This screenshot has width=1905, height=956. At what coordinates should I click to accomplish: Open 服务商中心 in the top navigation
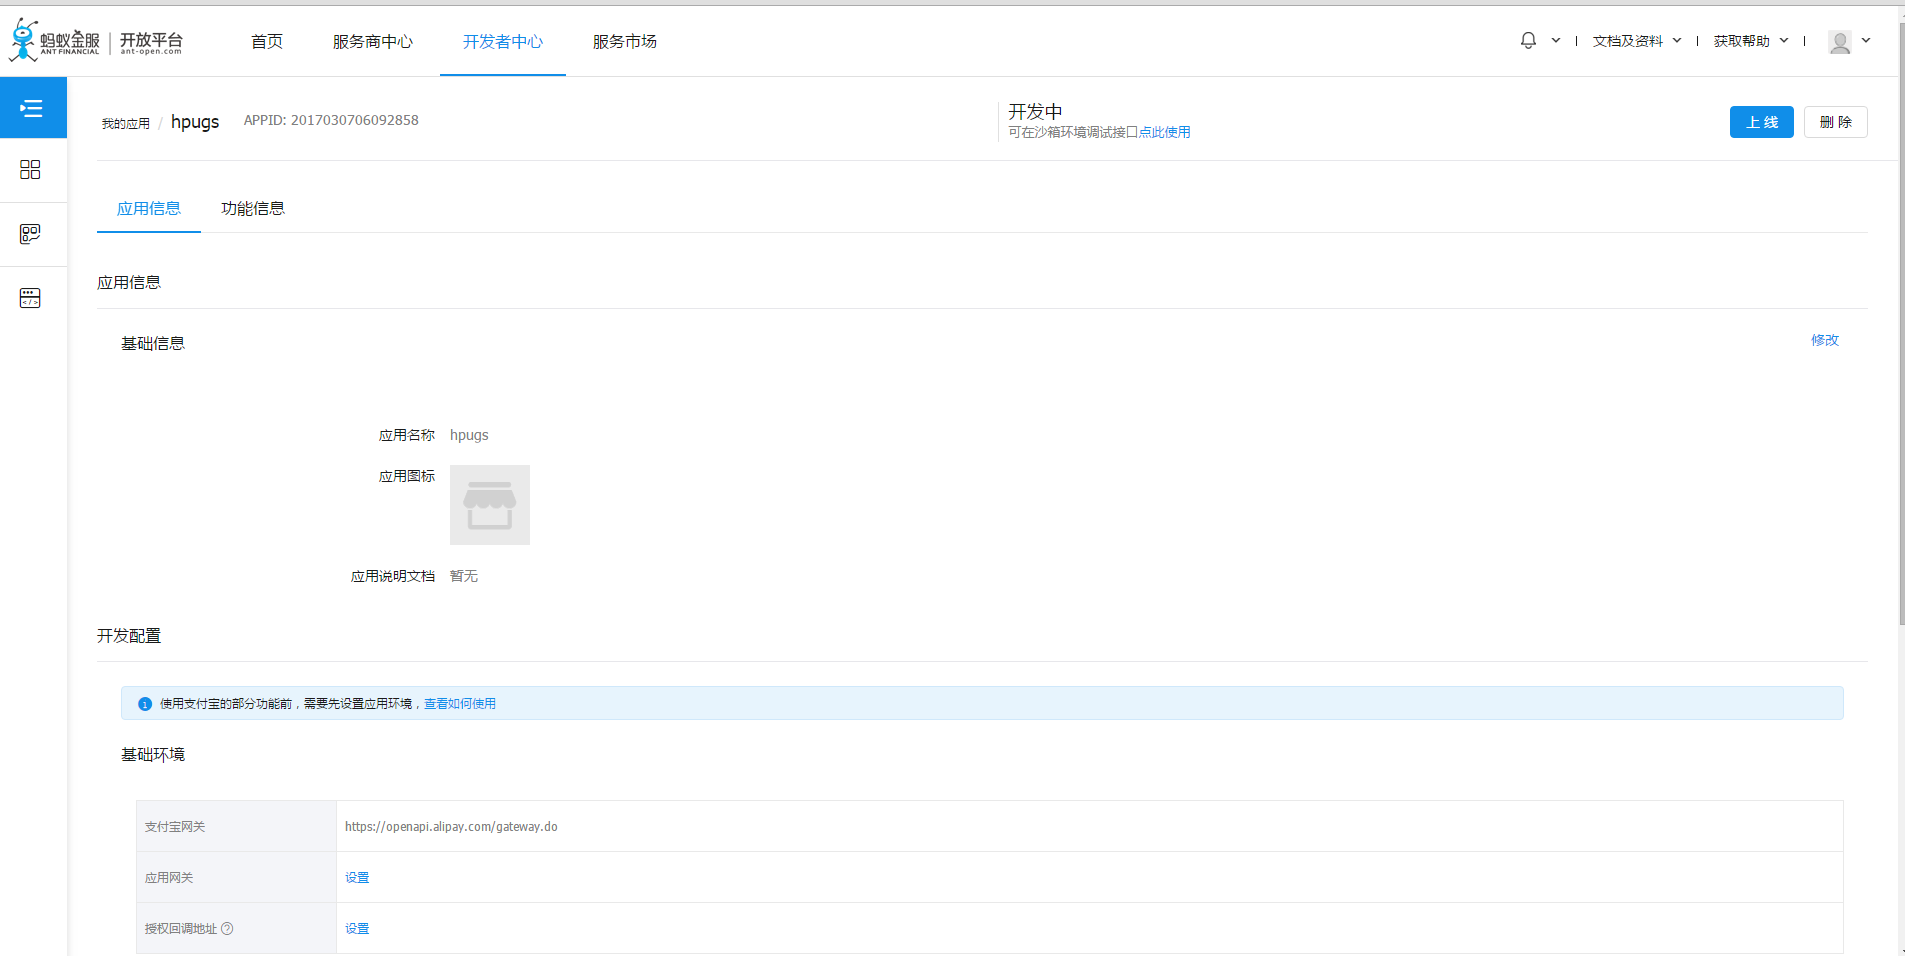pos(372,42)
